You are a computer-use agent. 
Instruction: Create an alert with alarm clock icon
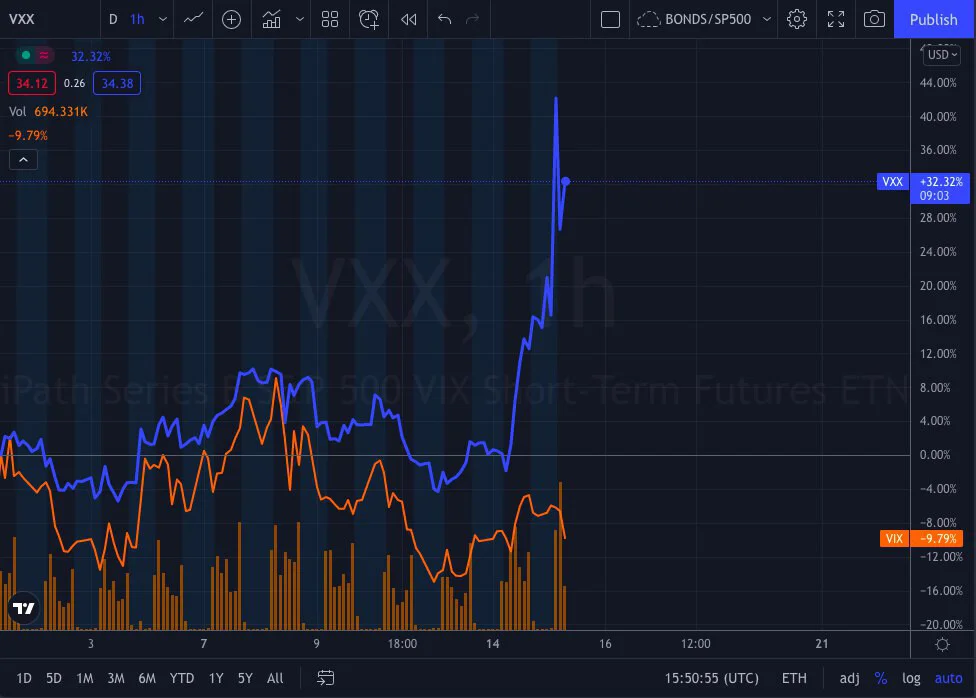pyautogui.click(x=368, y=19)
